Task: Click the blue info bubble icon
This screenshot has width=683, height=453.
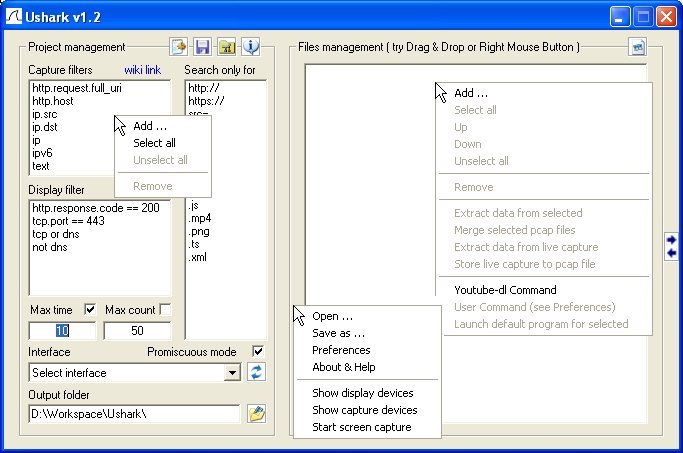Action: (x=250, y=47)
